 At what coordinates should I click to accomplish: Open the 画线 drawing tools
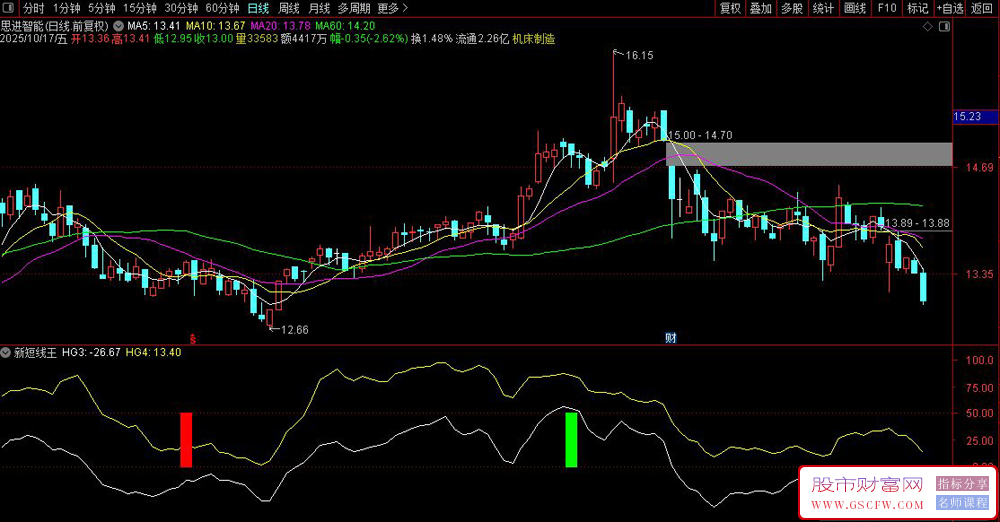[855, 8]
